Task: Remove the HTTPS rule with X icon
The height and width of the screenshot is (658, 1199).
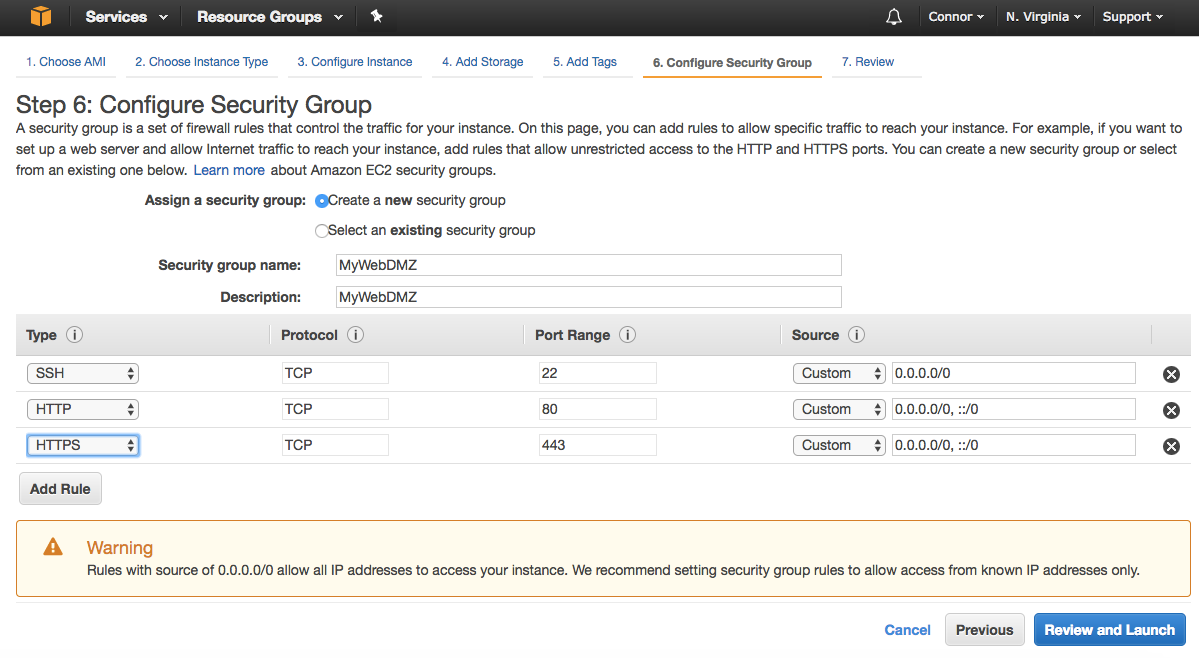Action: point(1171,446)
